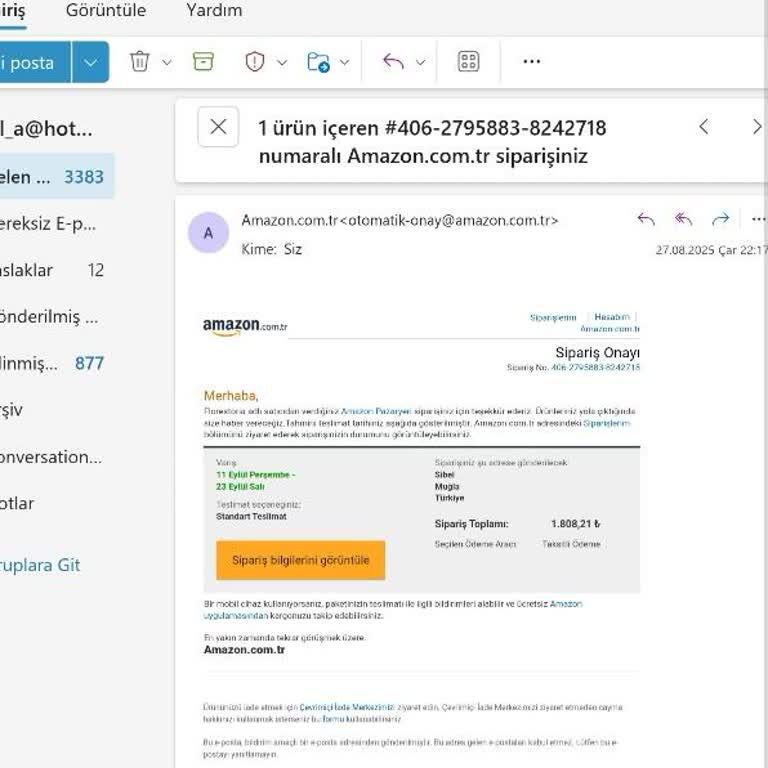Open the Taslaklar folder with 12 items

click(x=52, y=270)
